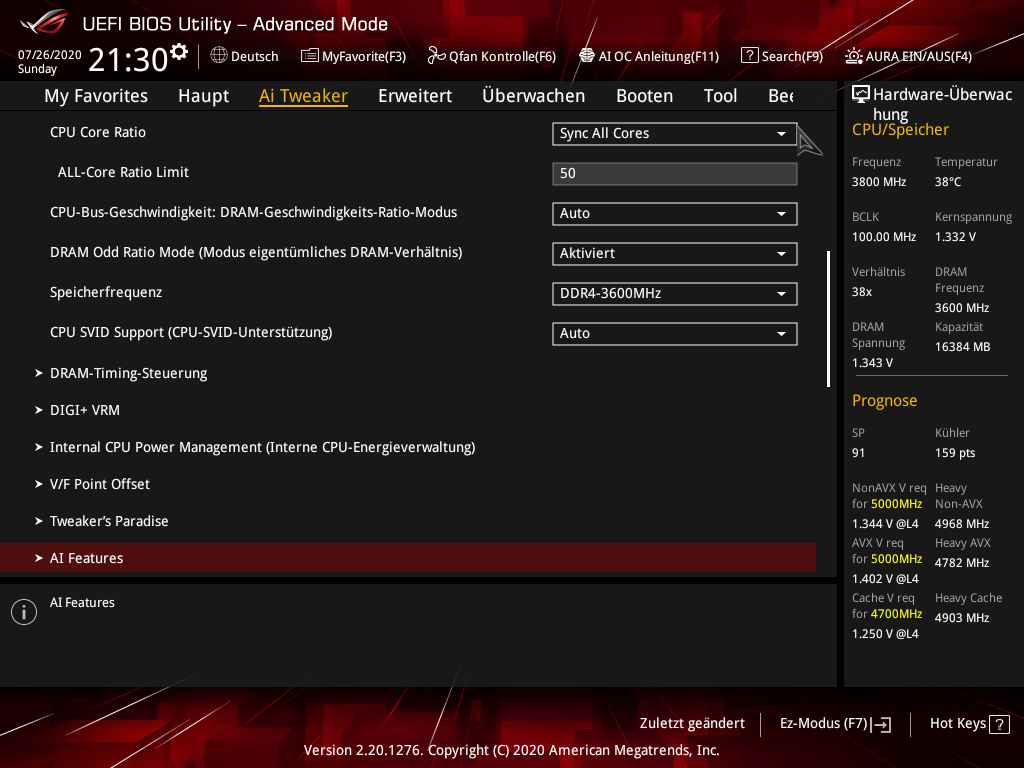Click the 4903 MHz Heavy Cache value

[x=962, y=618]
